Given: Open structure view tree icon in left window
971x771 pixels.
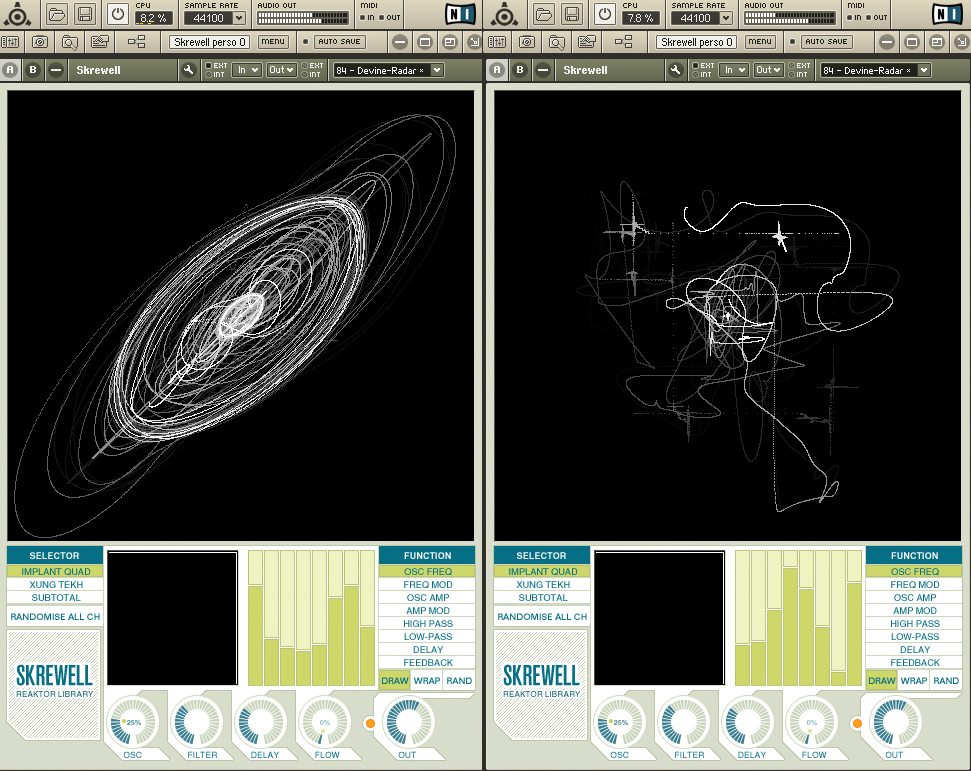Looking at the screenshot, I should (136, 42).
